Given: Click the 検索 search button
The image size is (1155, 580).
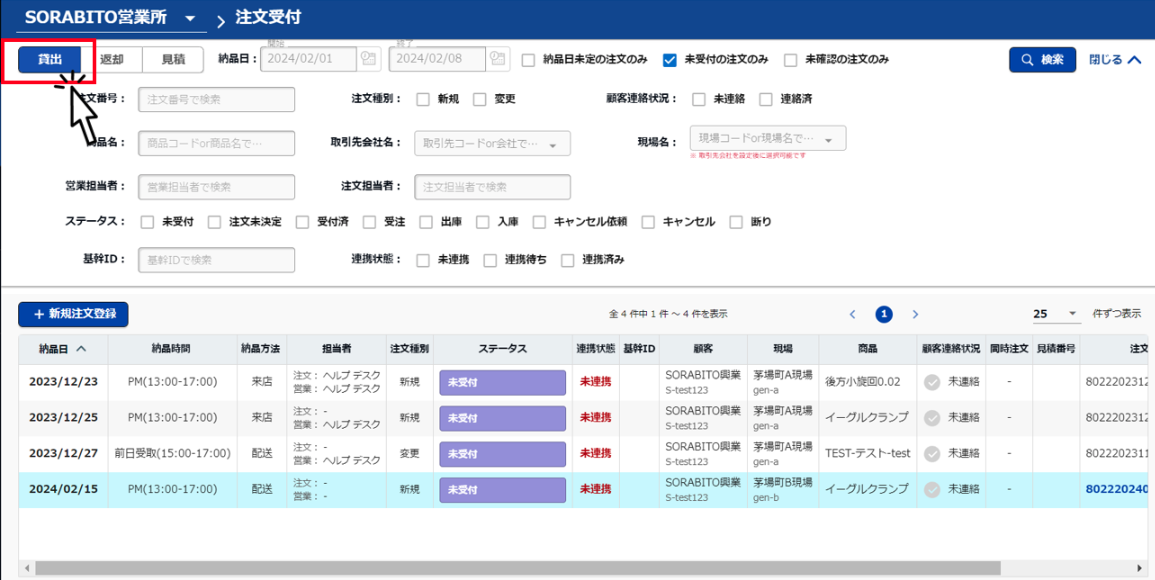Looking at the screenshot, I should [1042, 60].
